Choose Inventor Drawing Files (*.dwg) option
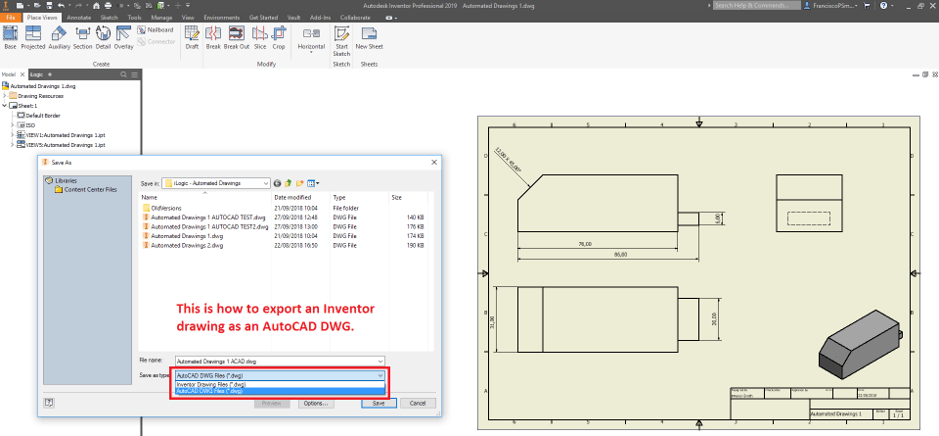 [279, 384]
